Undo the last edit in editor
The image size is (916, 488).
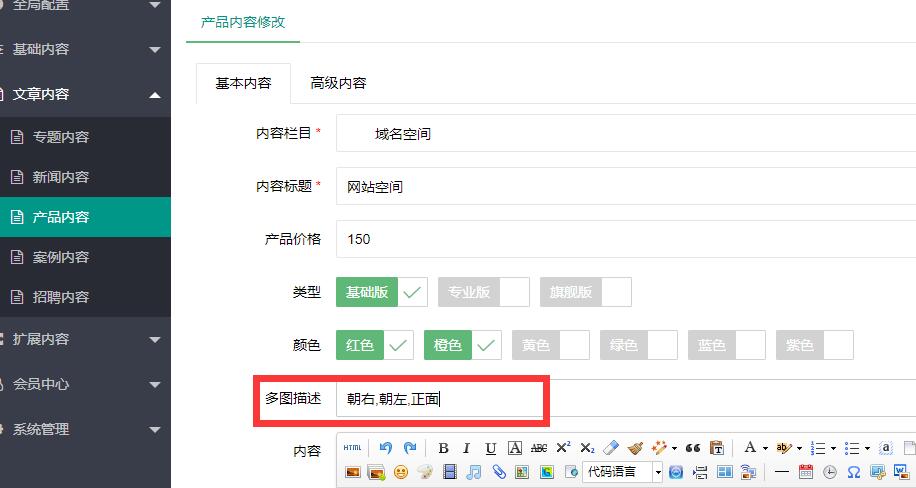386,448
